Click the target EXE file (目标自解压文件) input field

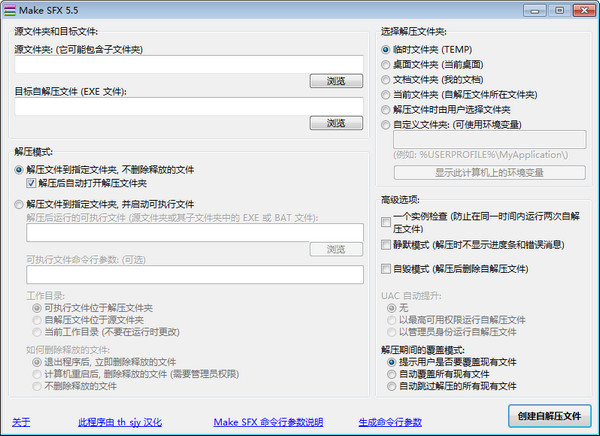(189, 106)
